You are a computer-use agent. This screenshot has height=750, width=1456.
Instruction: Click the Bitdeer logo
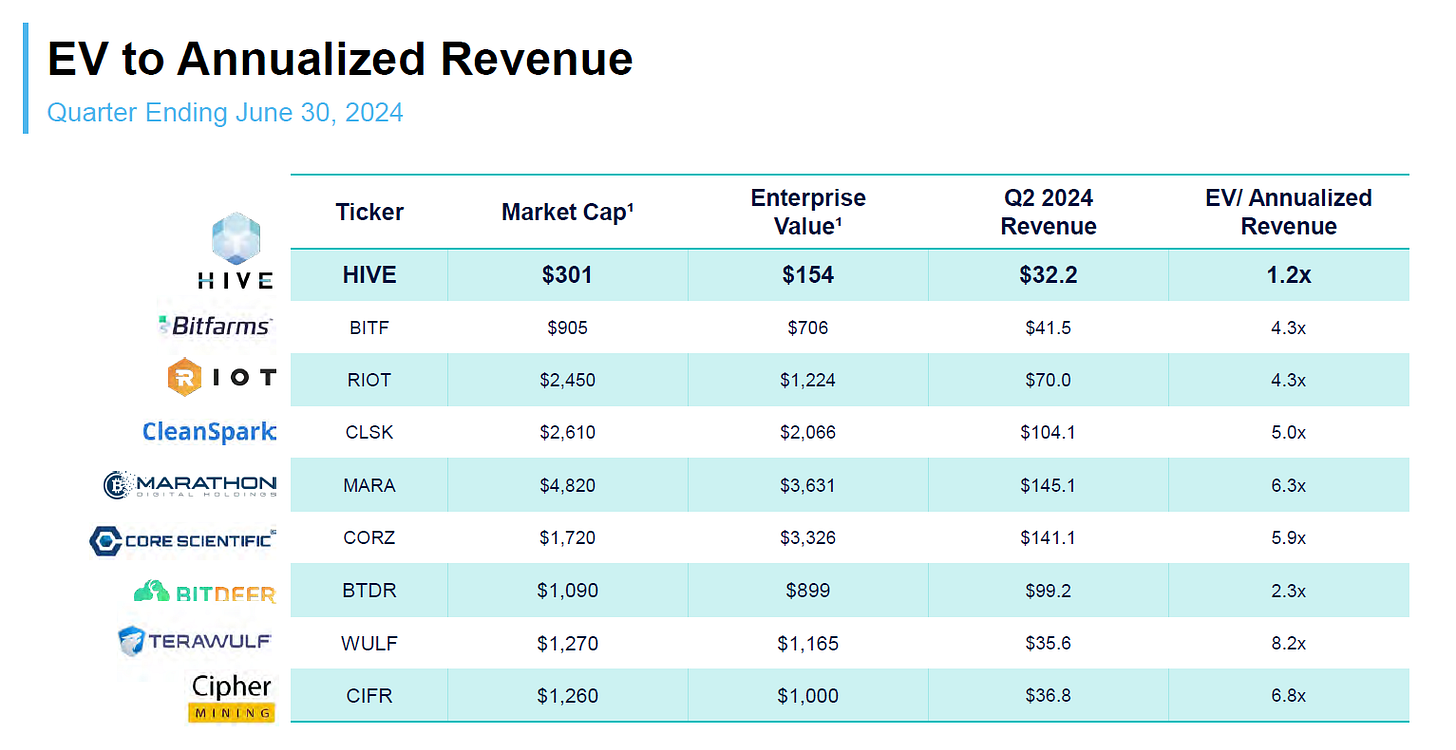[204, 592]
